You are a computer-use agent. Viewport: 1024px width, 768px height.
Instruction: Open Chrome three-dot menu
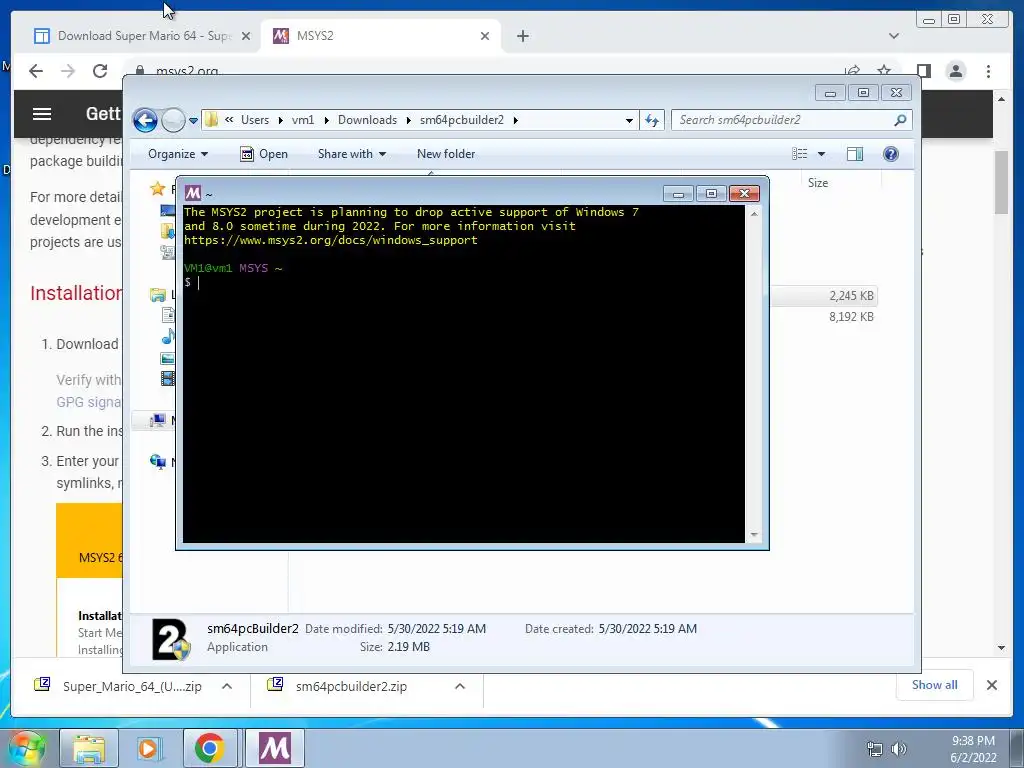point(988,71)
